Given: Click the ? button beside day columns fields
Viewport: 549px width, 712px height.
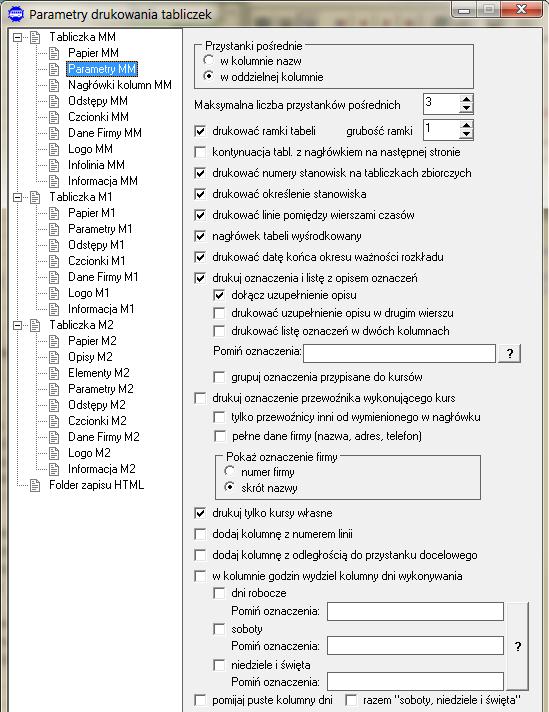Looking at the screenshot, I should pos(518,647).
